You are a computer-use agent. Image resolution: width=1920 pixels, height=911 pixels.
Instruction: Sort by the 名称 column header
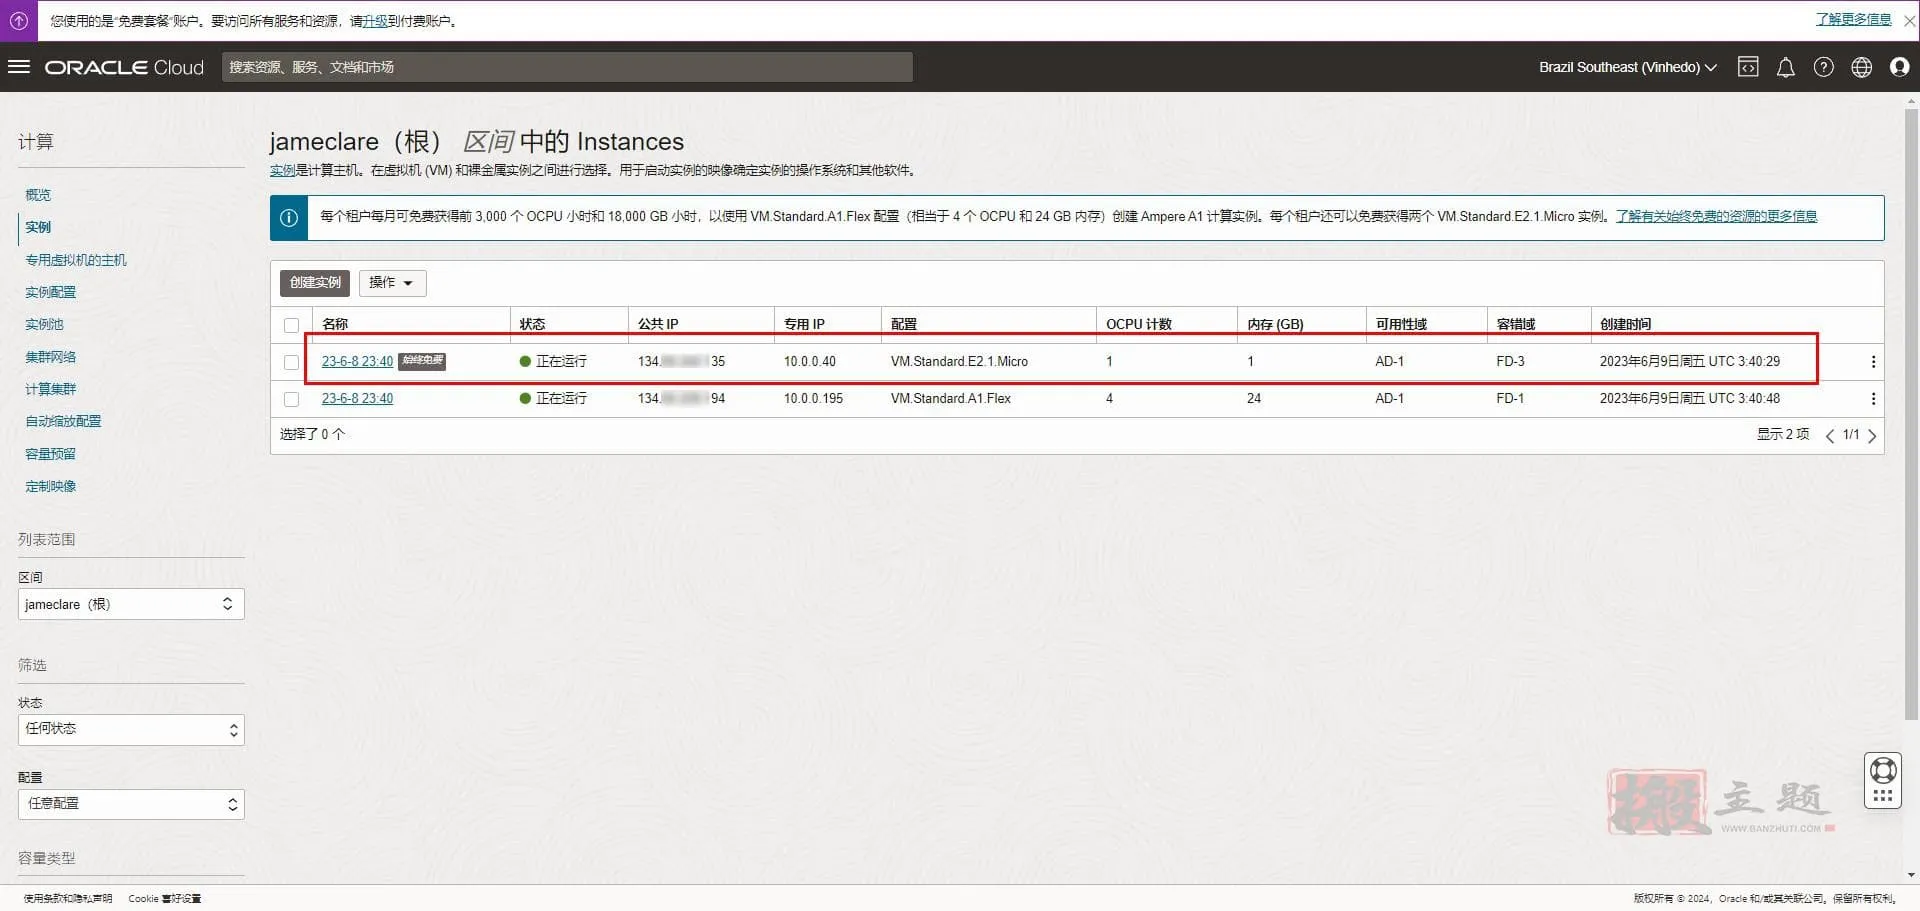pos(335,324)
